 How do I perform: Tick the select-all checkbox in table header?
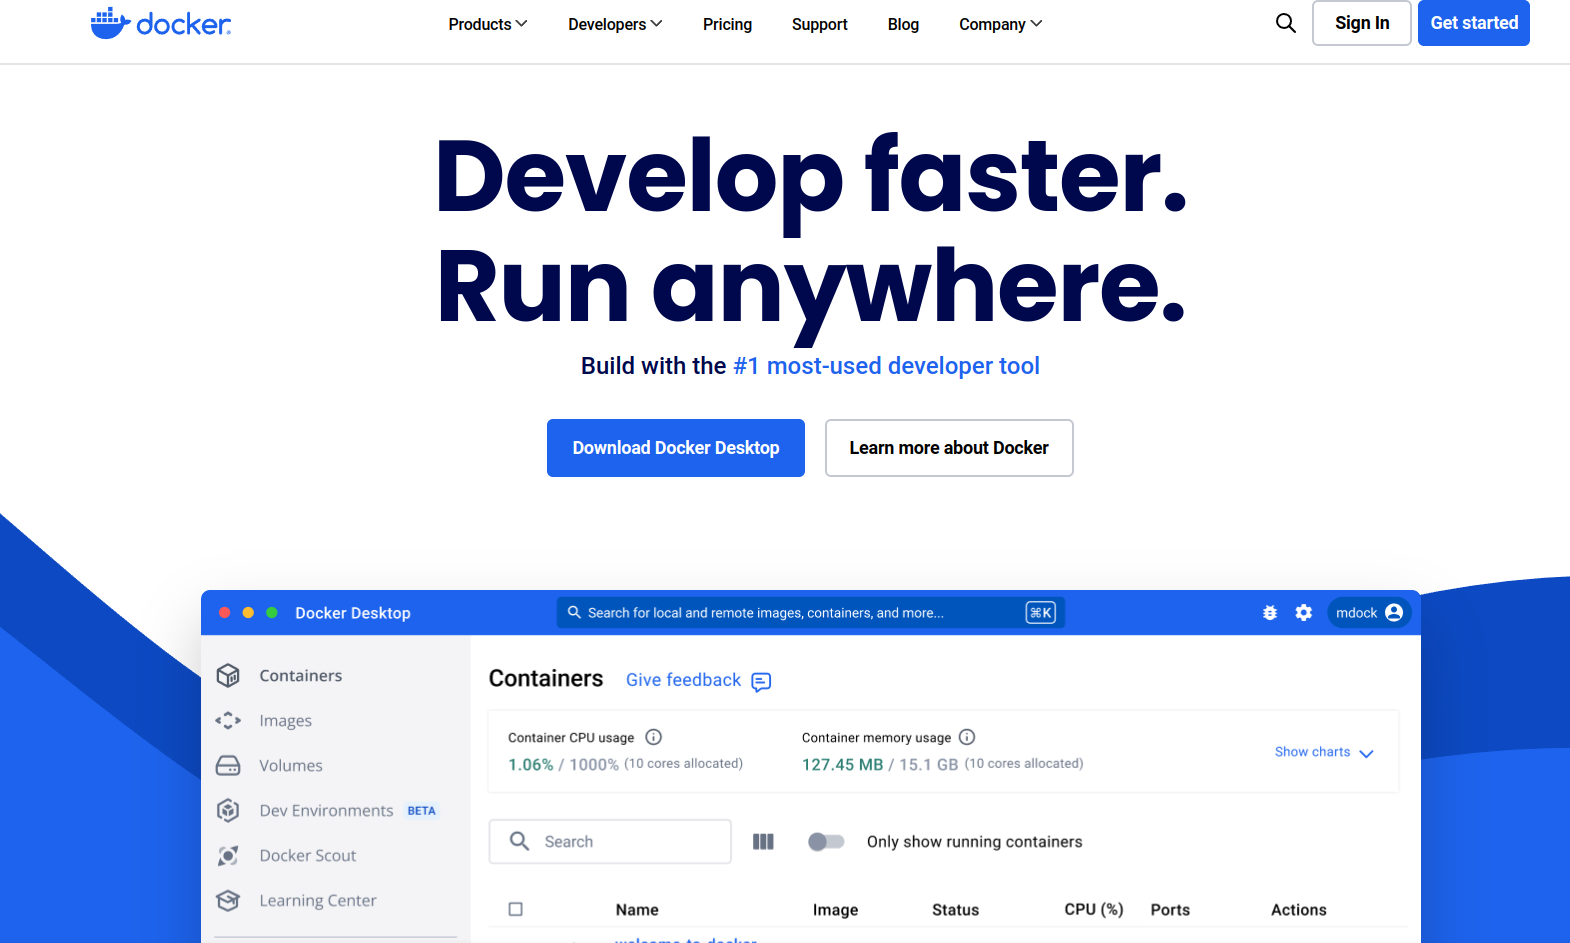tap(516, 909)
